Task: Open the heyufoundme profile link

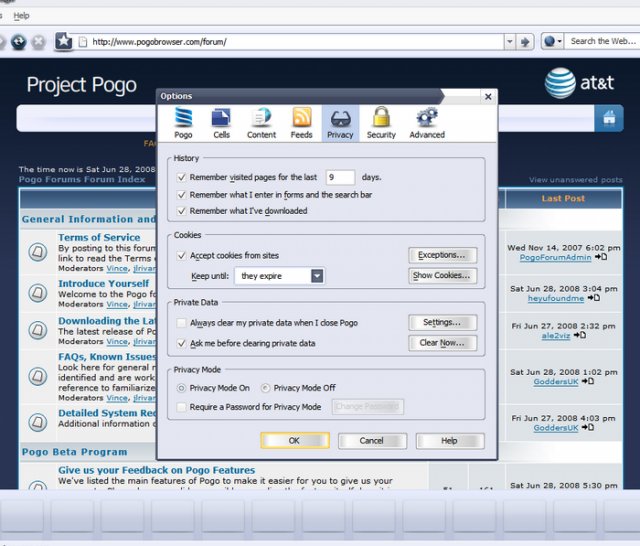Action: [556, 299]
